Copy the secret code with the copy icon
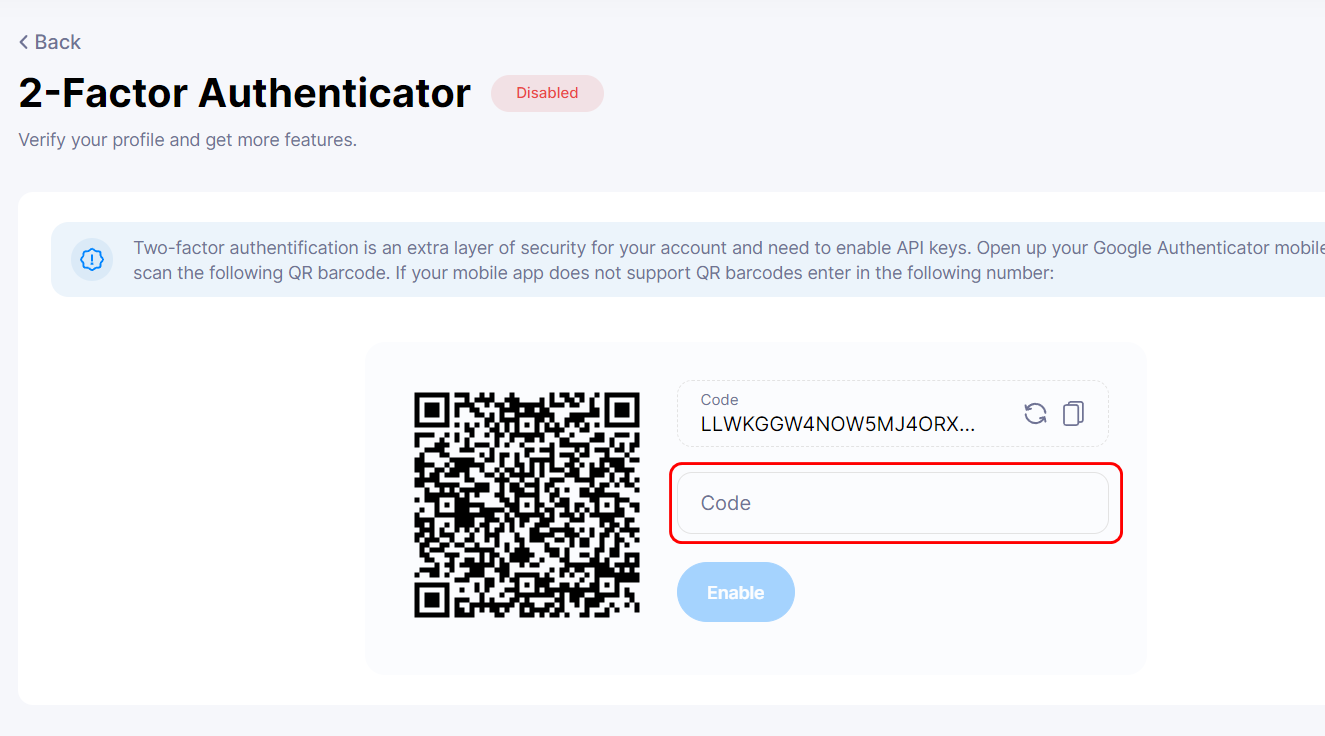Viewport: 1325px width, 736px height. pyautogui.click(x=1073, y=413)
